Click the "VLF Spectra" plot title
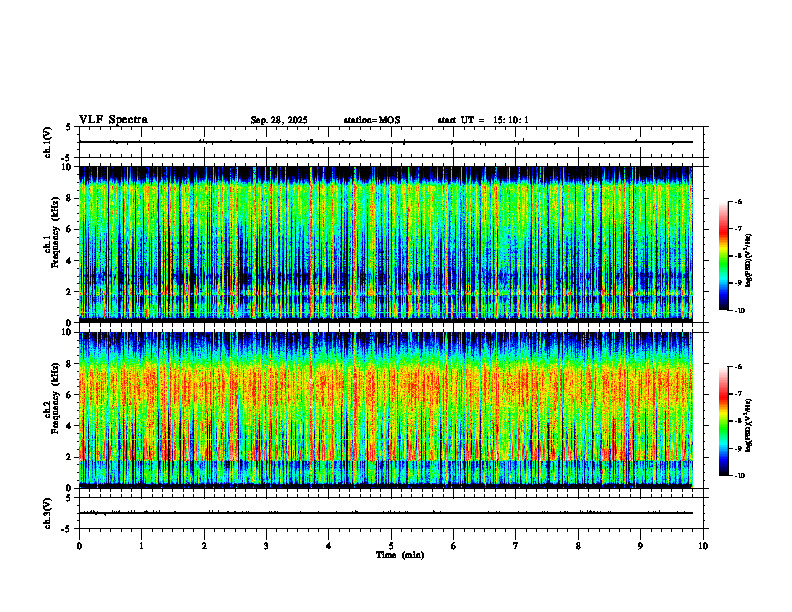The width and height of the screenshot is (792, 612). 113,120
